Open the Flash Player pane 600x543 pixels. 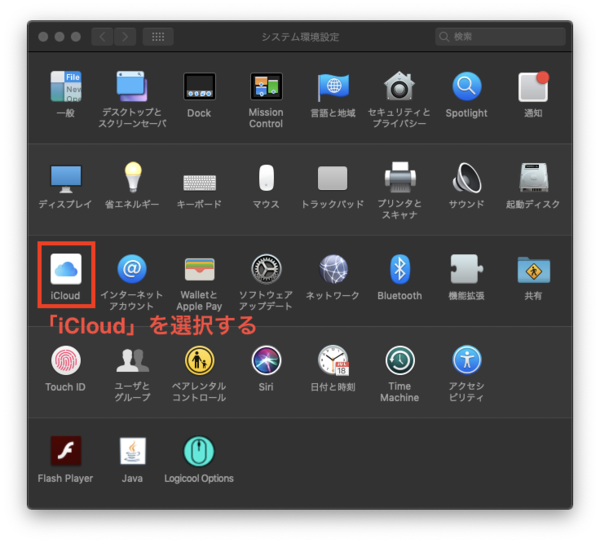click(x=66, y=452)
